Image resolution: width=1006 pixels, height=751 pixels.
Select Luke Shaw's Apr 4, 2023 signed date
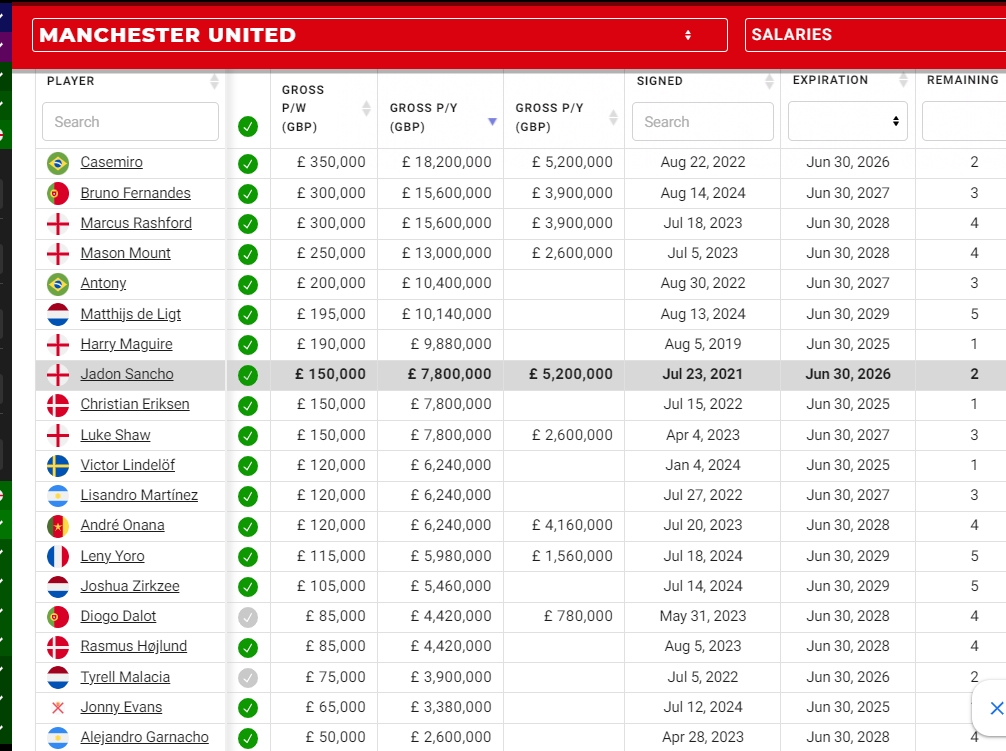[x=703, y=435]
